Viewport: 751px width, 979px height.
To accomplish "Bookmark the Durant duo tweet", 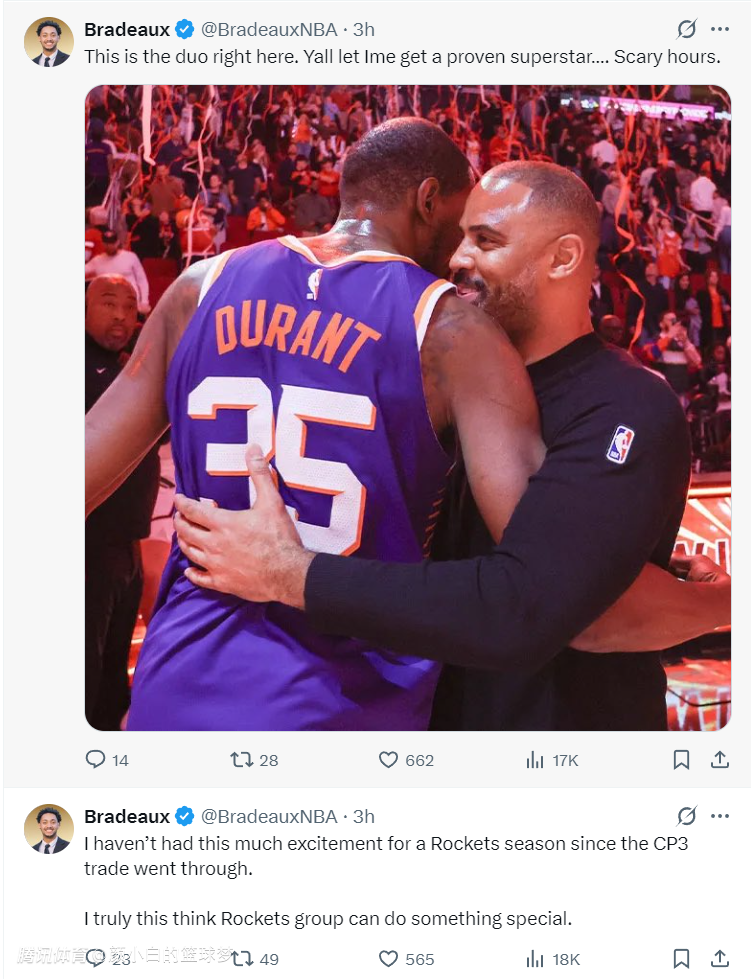I will (x=681, y=760).
